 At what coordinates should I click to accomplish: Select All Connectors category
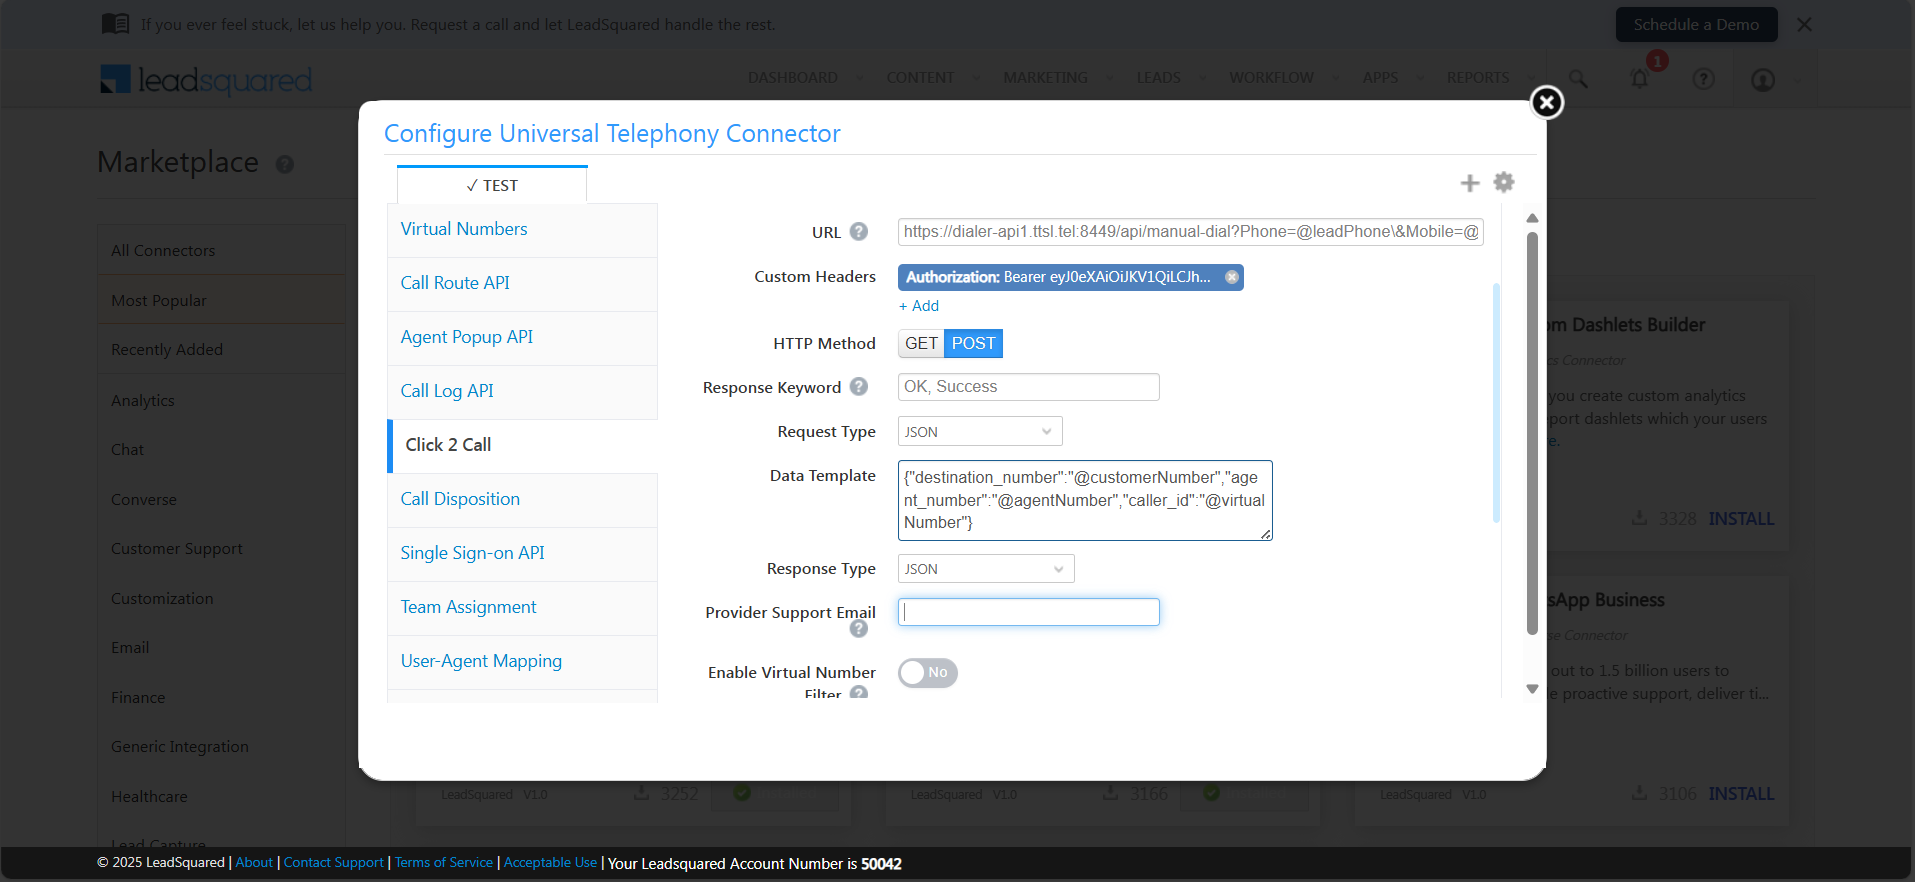[x=221, y=251]
